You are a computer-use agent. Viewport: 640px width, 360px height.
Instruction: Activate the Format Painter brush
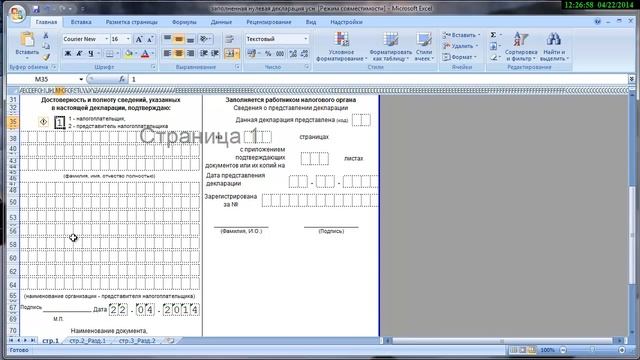[46, 57]
